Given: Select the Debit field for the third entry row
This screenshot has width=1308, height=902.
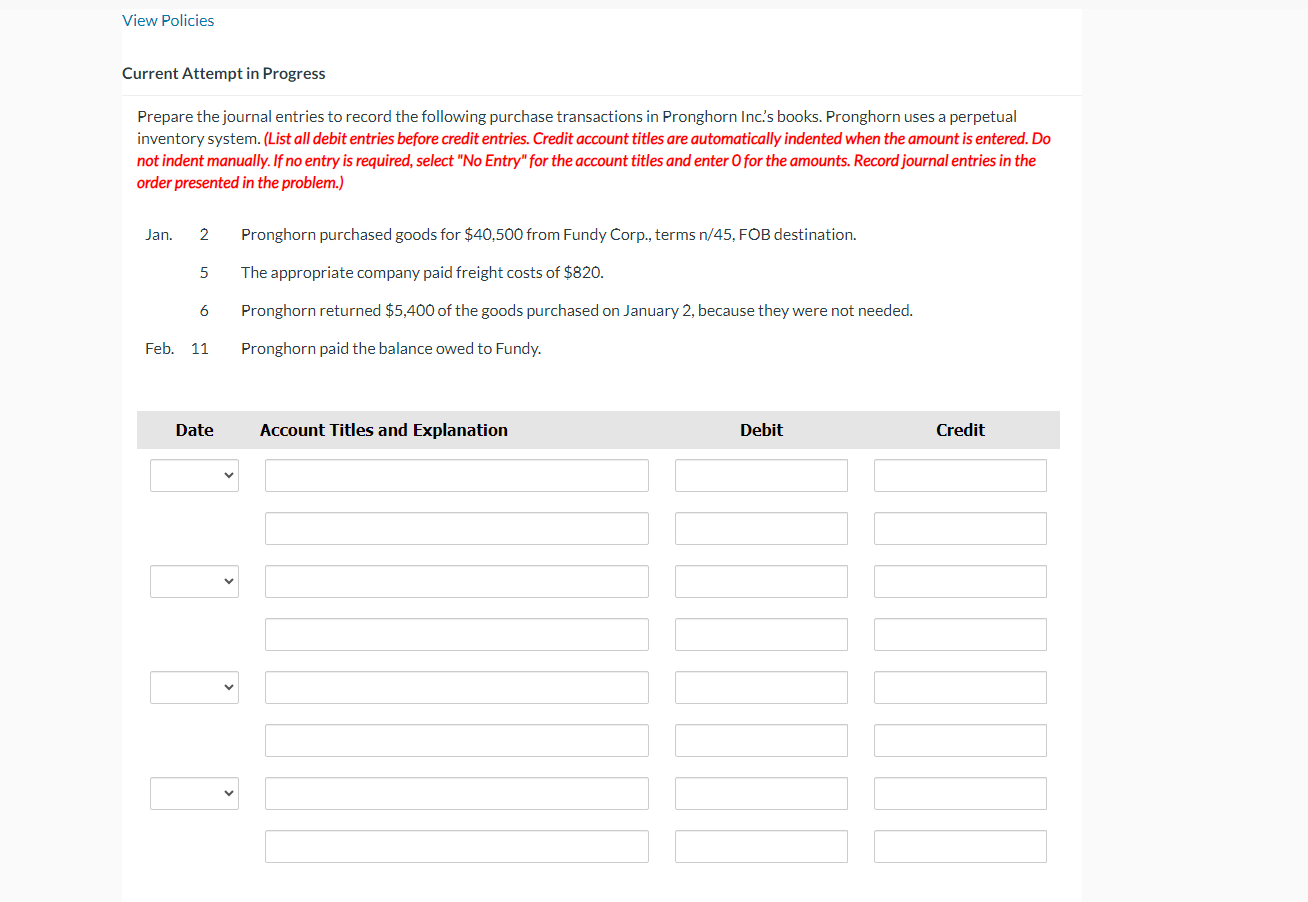Looking at the screenshot, I should [x=761, y=581].
